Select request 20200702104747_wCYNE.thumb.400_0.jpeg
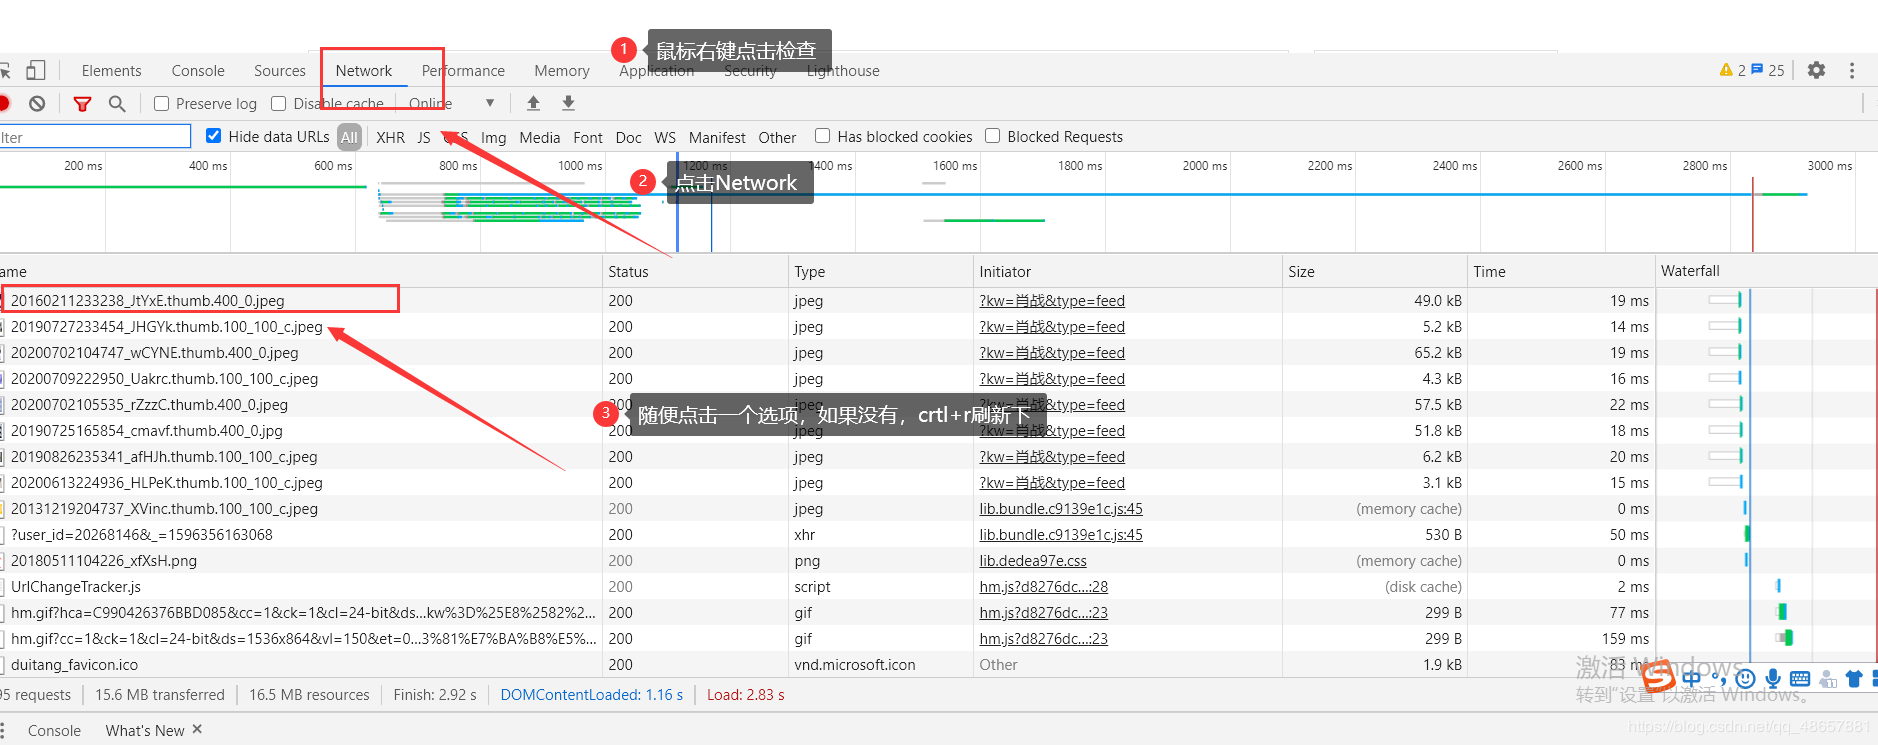 tap(155, 353)
